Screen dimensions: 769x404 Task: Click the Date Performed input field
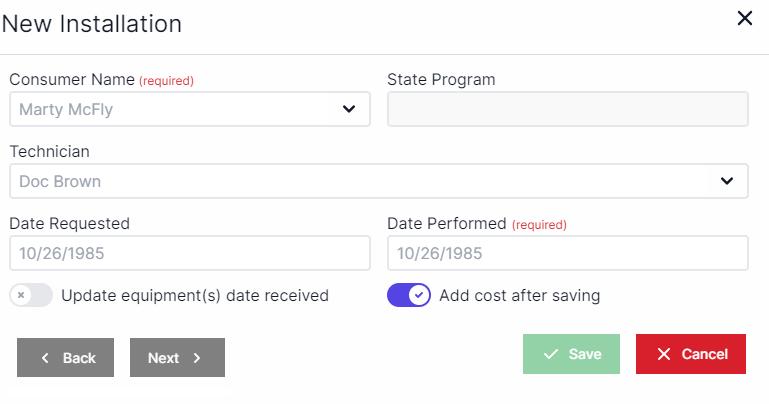(567, 253)
